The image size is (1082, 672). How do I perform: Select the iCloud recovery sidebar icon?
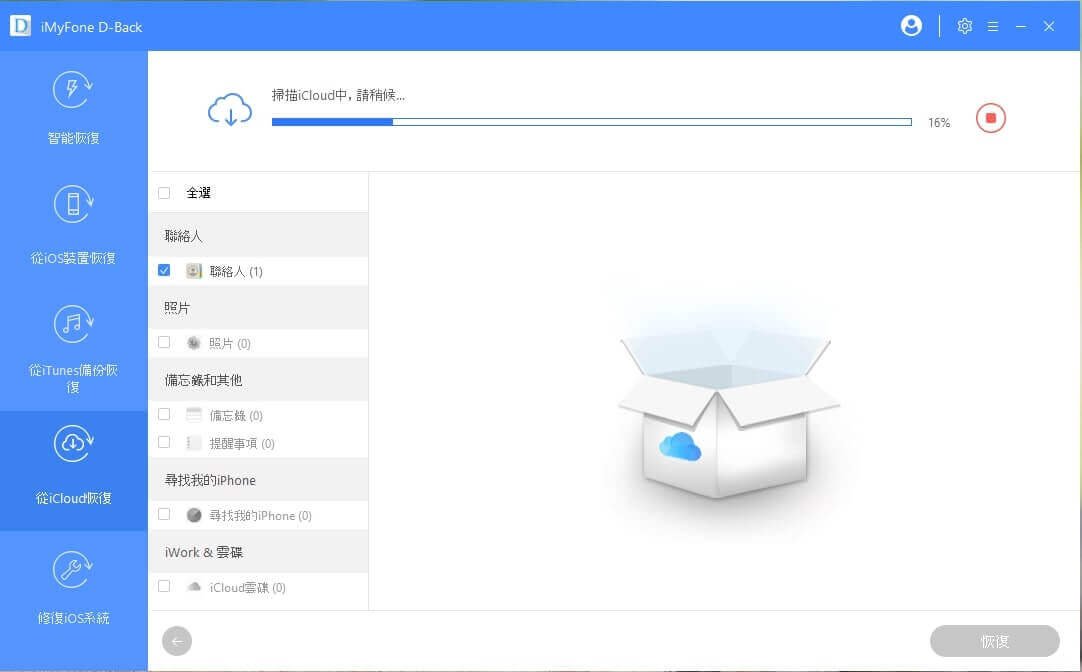tap(73, 443)
